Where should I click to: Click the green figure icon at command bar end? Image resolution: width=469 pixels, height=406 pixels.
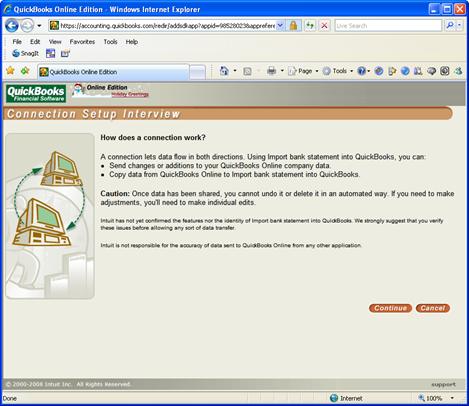pos(459,71)
